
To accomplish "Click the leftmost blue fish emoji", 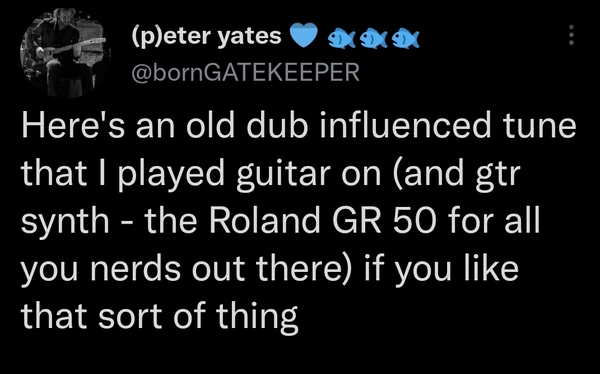I will point(342,39).
